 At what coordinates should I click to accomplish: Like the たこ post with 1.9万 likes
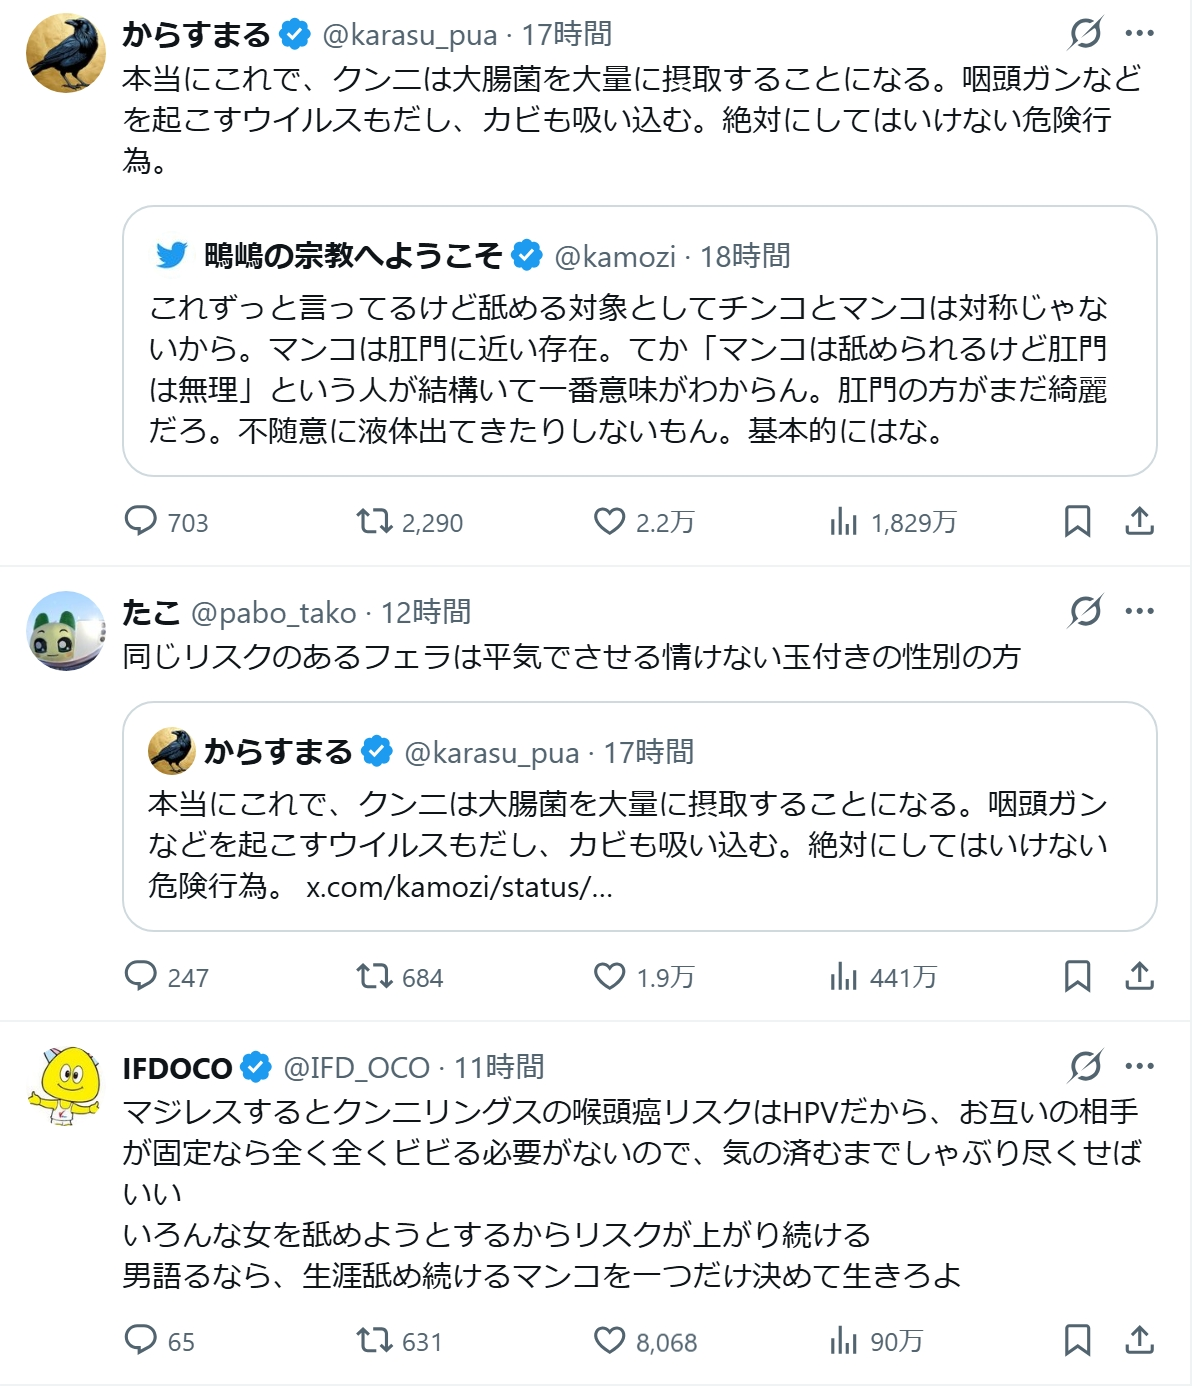click(x=609, y=976)
